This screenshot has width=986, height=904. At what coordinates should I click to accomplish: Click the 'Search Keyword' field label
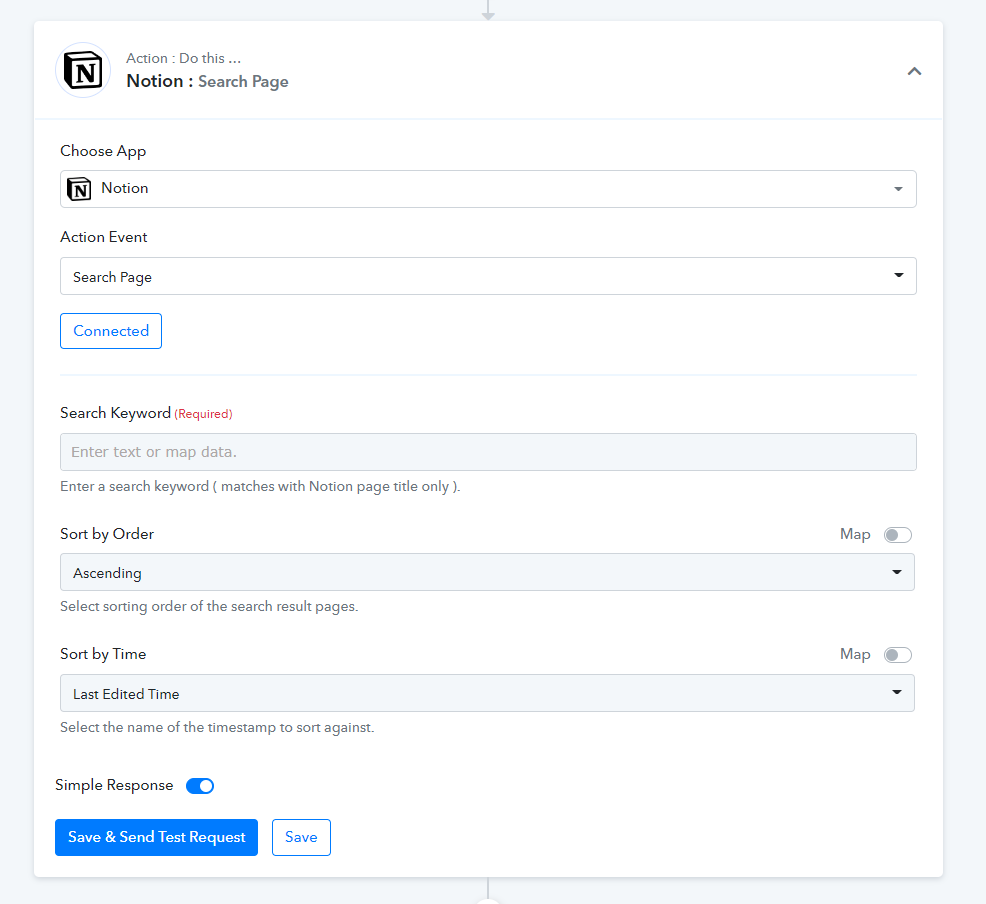coord(116,413)
